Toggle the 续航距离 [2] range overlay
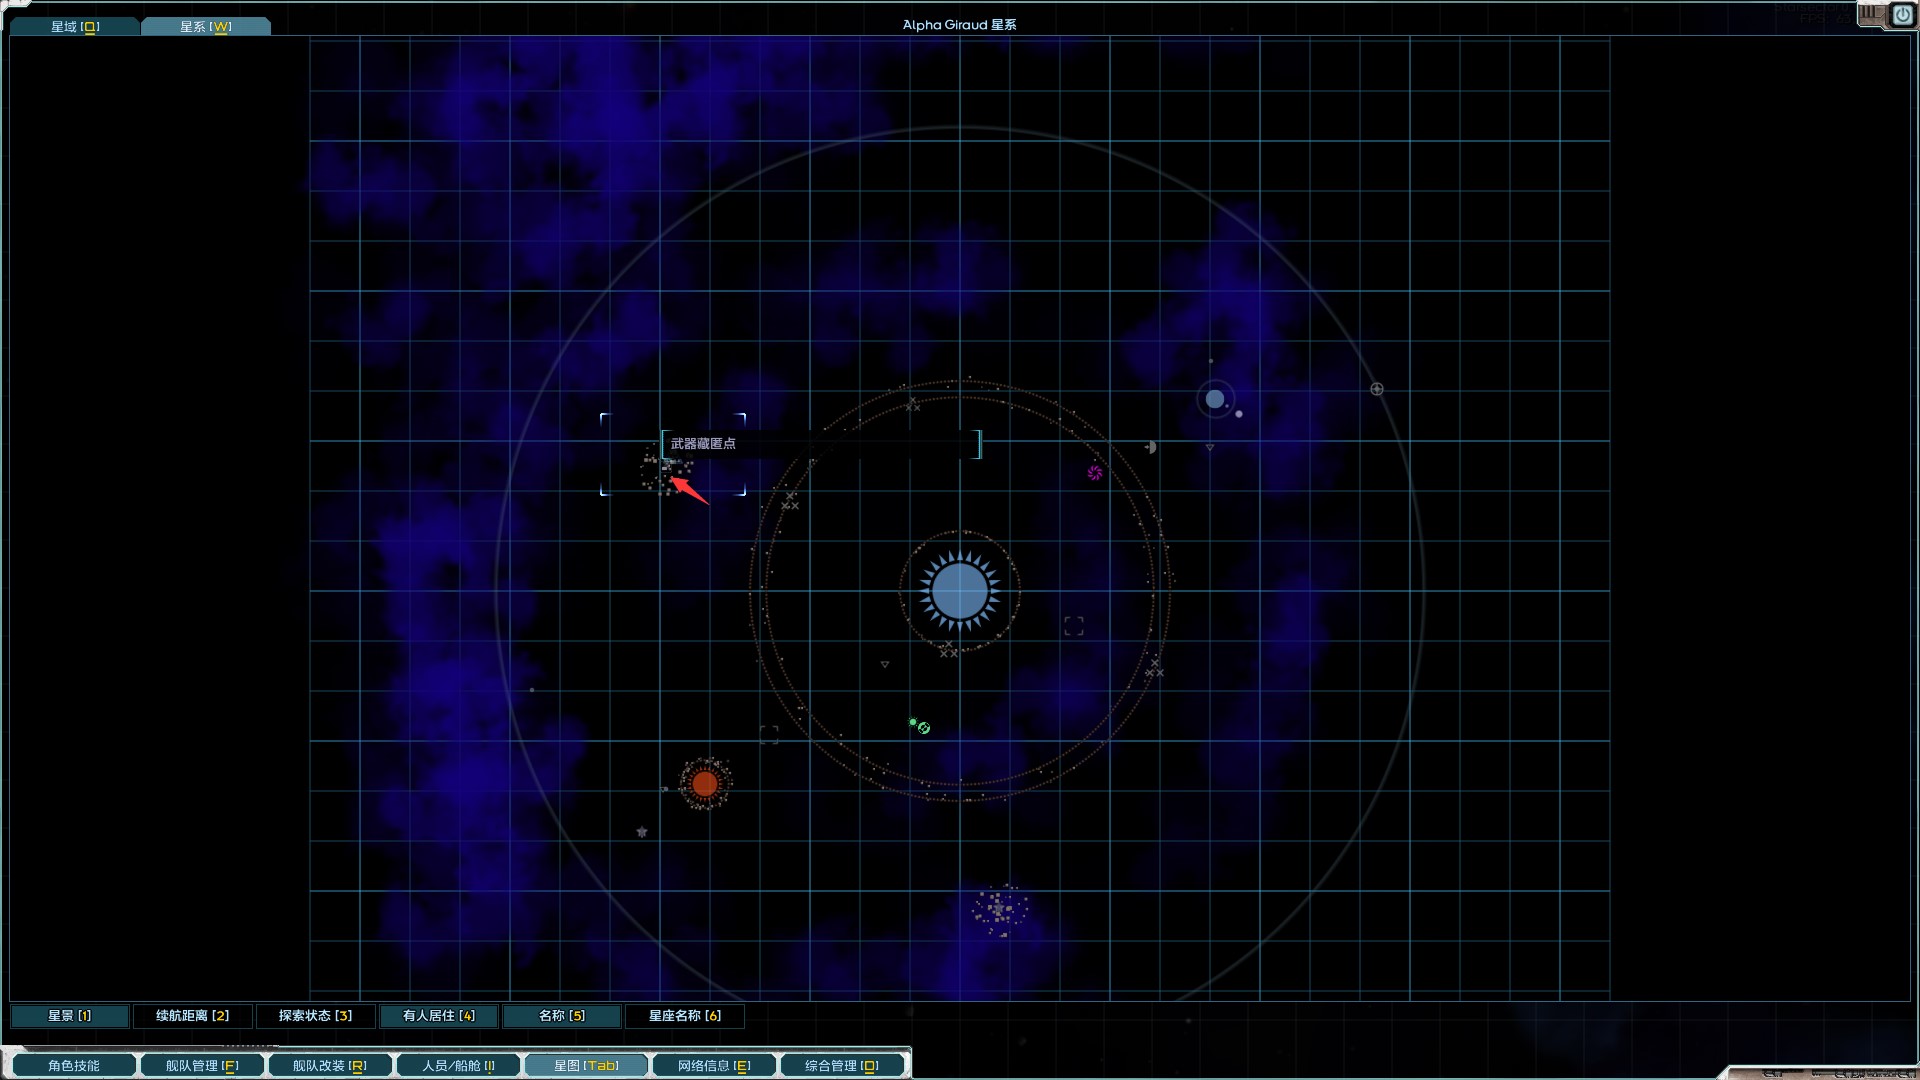Screen dimensions: 1920x1080 pyautogui.click(x=192, y=1016)
